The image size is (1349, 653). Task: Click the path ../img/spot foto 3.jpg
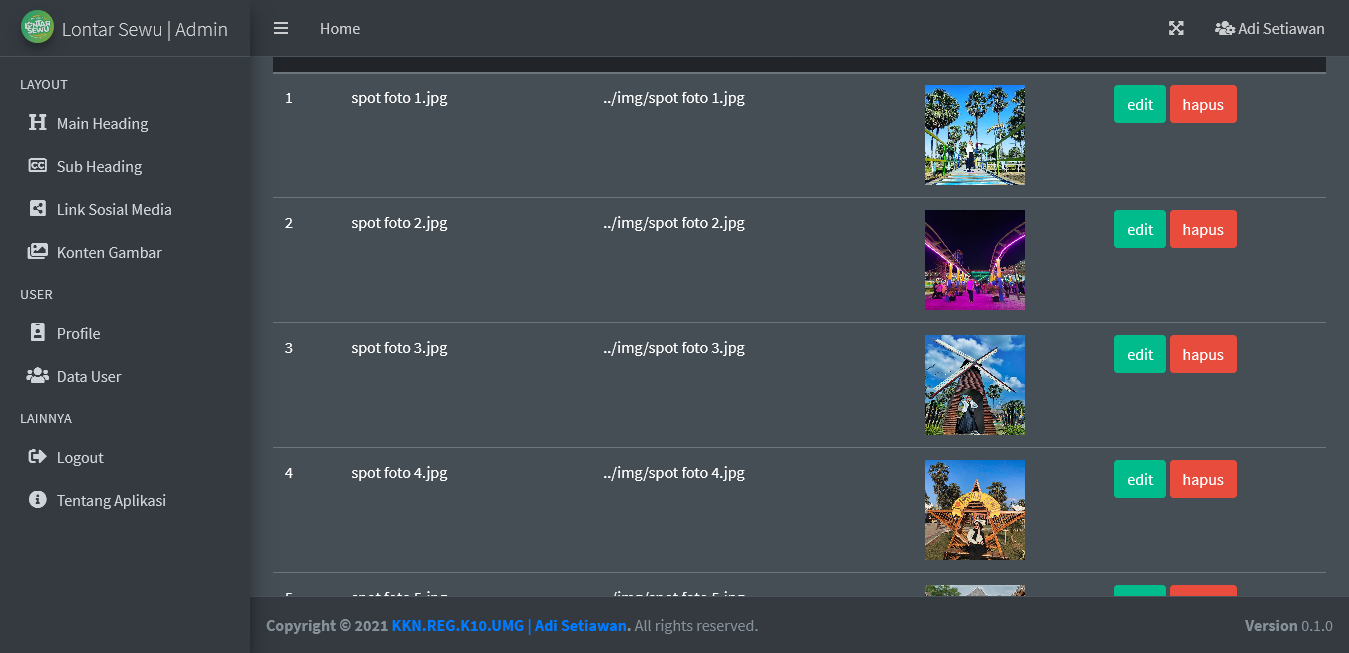(x=674, y=348)
